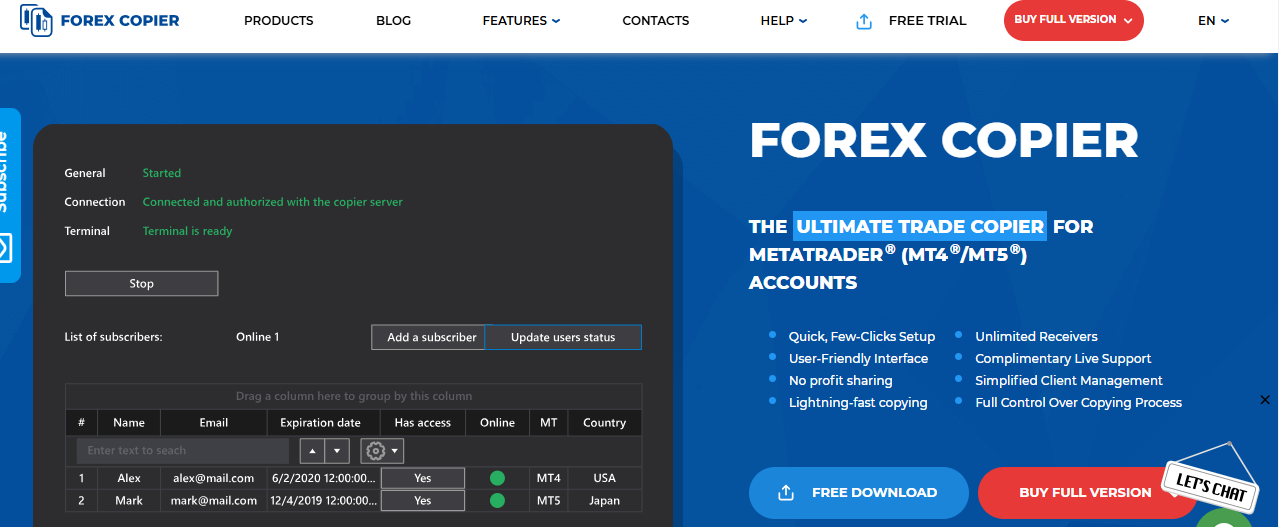The width and height of the screenshot is (1279, 527).
Task: Click the Add a subscriber button
Action: [x=428, y=337]
